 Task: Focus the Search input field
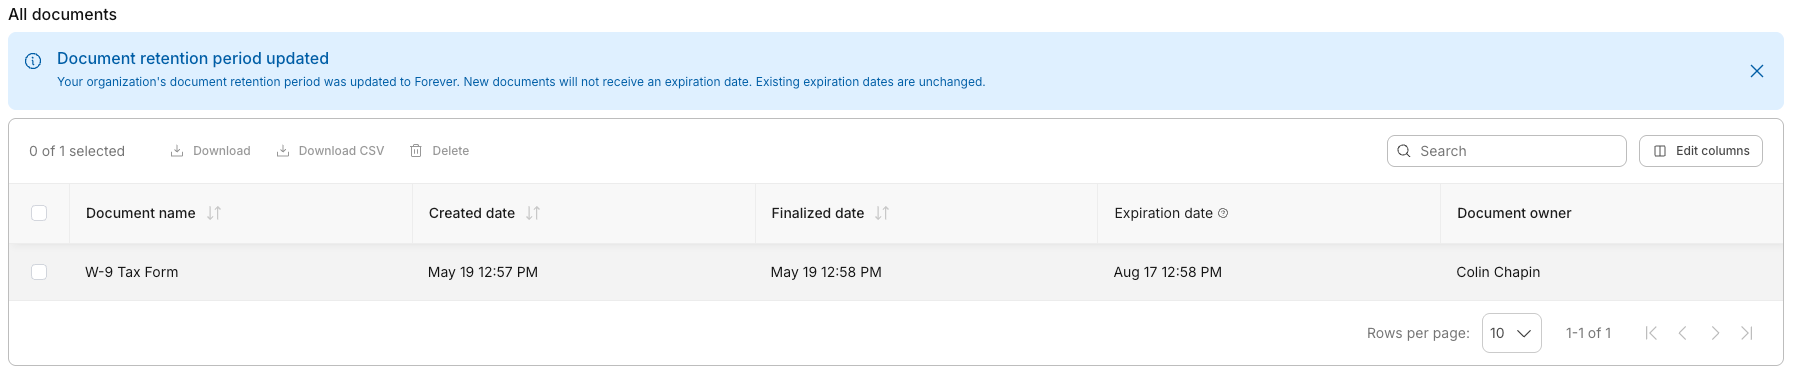coord(1506,151)
